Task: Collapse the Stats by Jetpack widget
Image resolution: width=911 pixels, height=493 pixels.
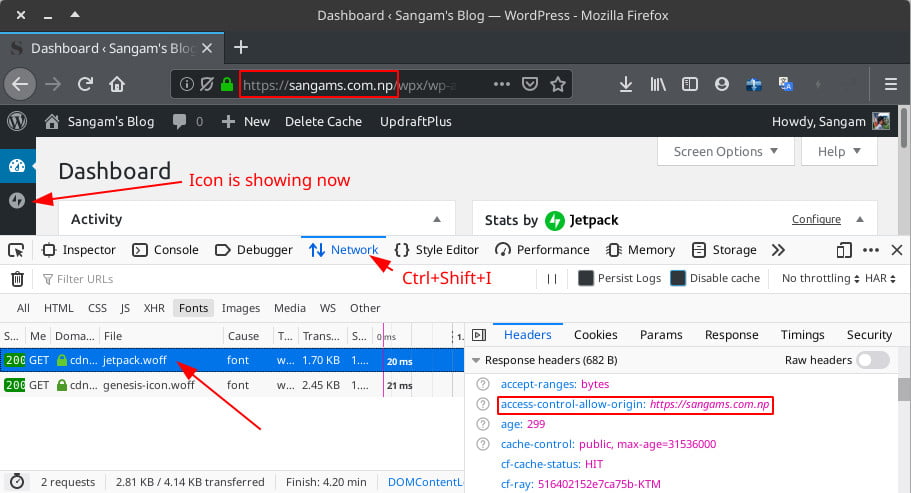Action: (860, 219)
